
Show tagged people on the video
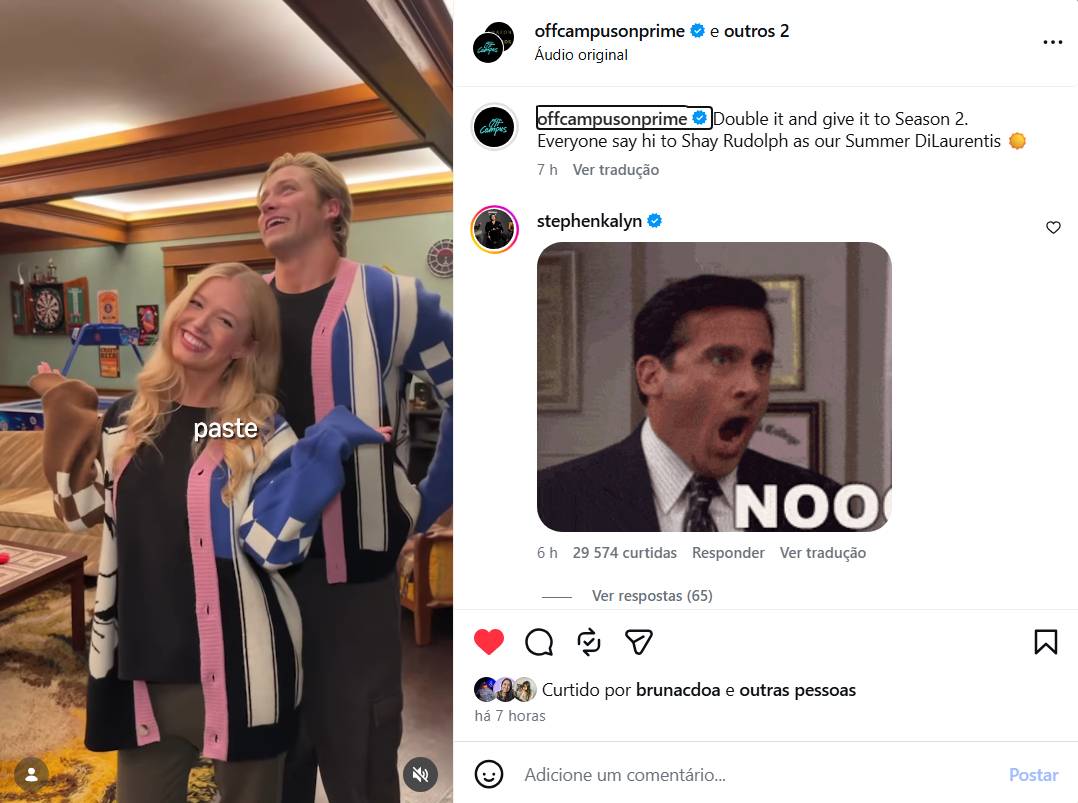click(31, 774)
